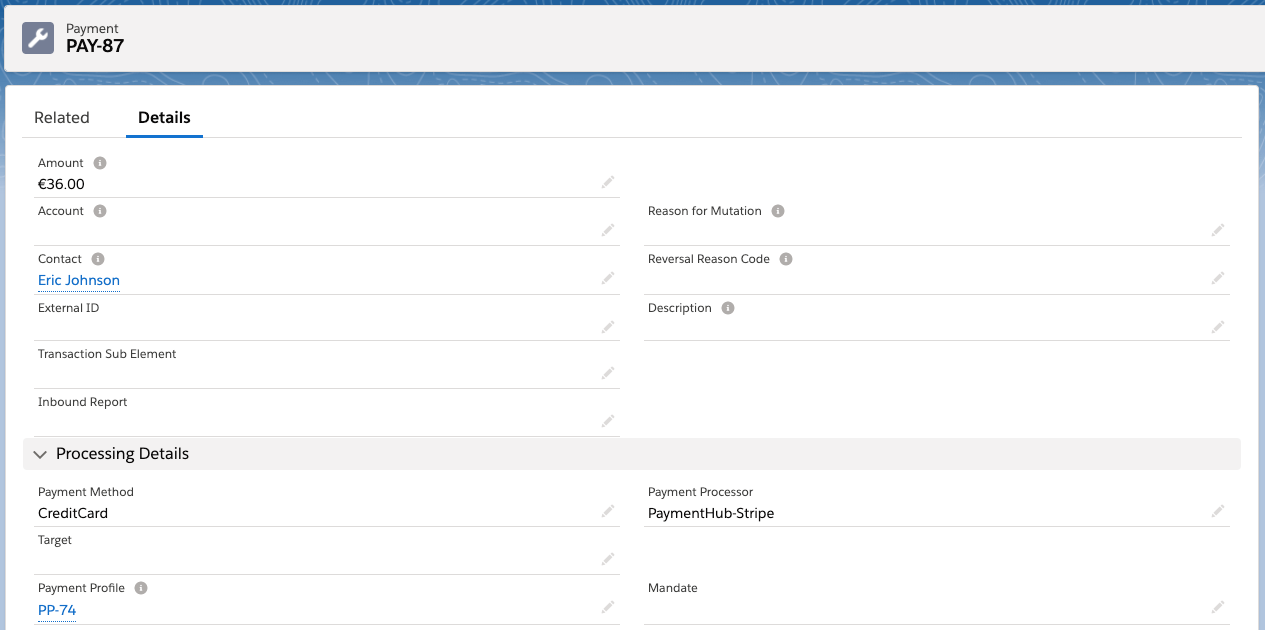Switch to the Related tab
Image resolution: width=1265 pixels, height=630 pixels.
point(62,118)
